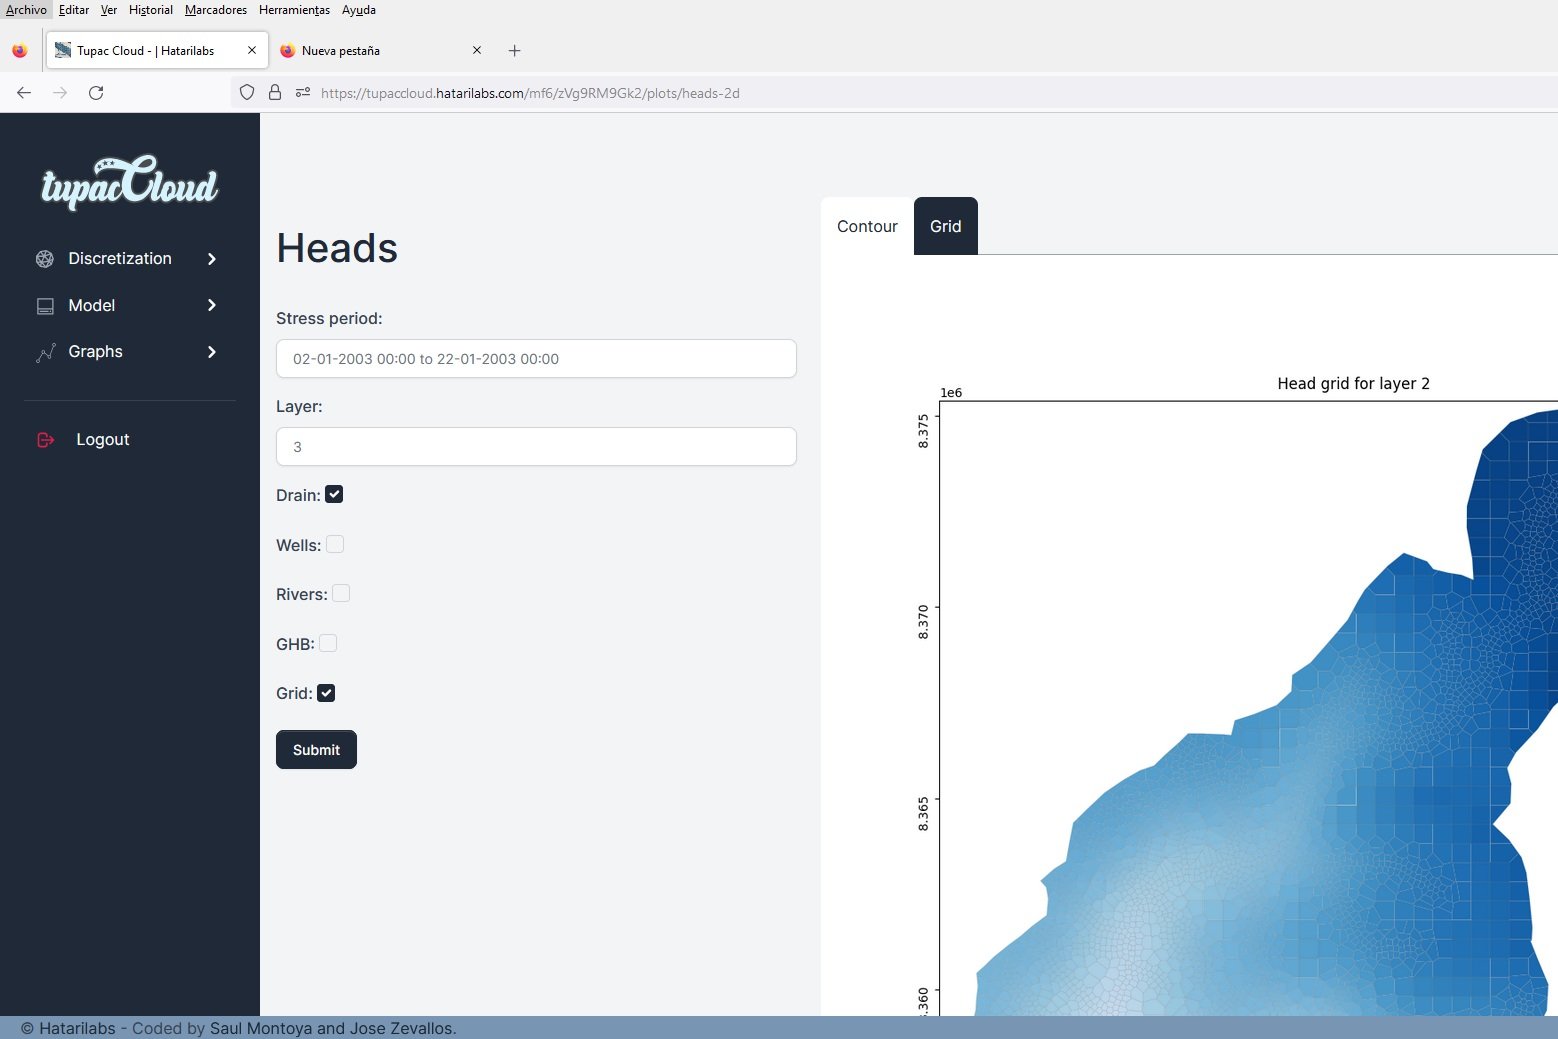Go back with the browser back arrow

[24, 93]
